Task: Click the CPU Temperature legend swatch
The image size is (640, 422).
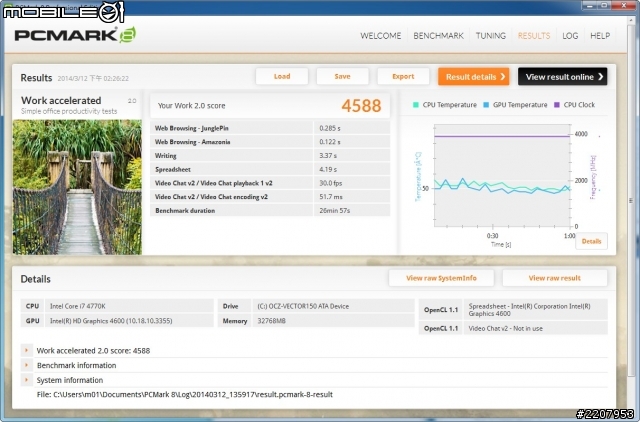Action: (416, 105)
